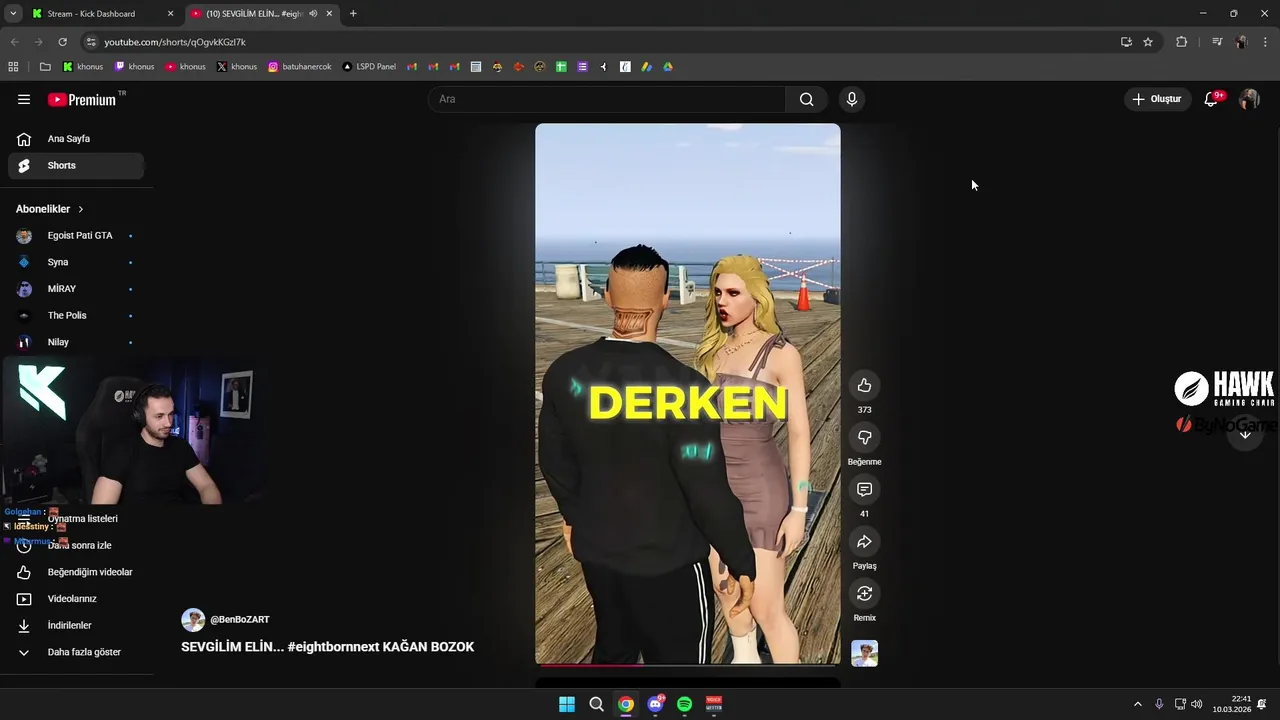Open the Twitch khonus bookmark
1280x720 pixels.
coord(135,67)
